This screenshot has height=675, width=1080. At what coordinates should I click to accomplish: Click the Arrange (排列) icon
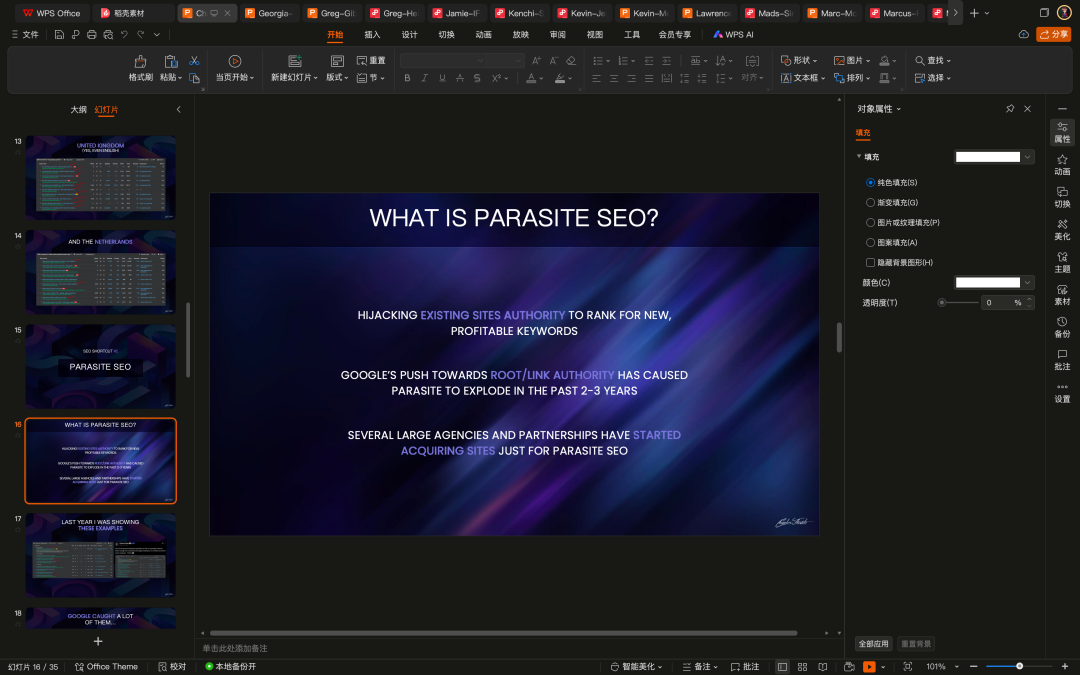click(839, 78)
